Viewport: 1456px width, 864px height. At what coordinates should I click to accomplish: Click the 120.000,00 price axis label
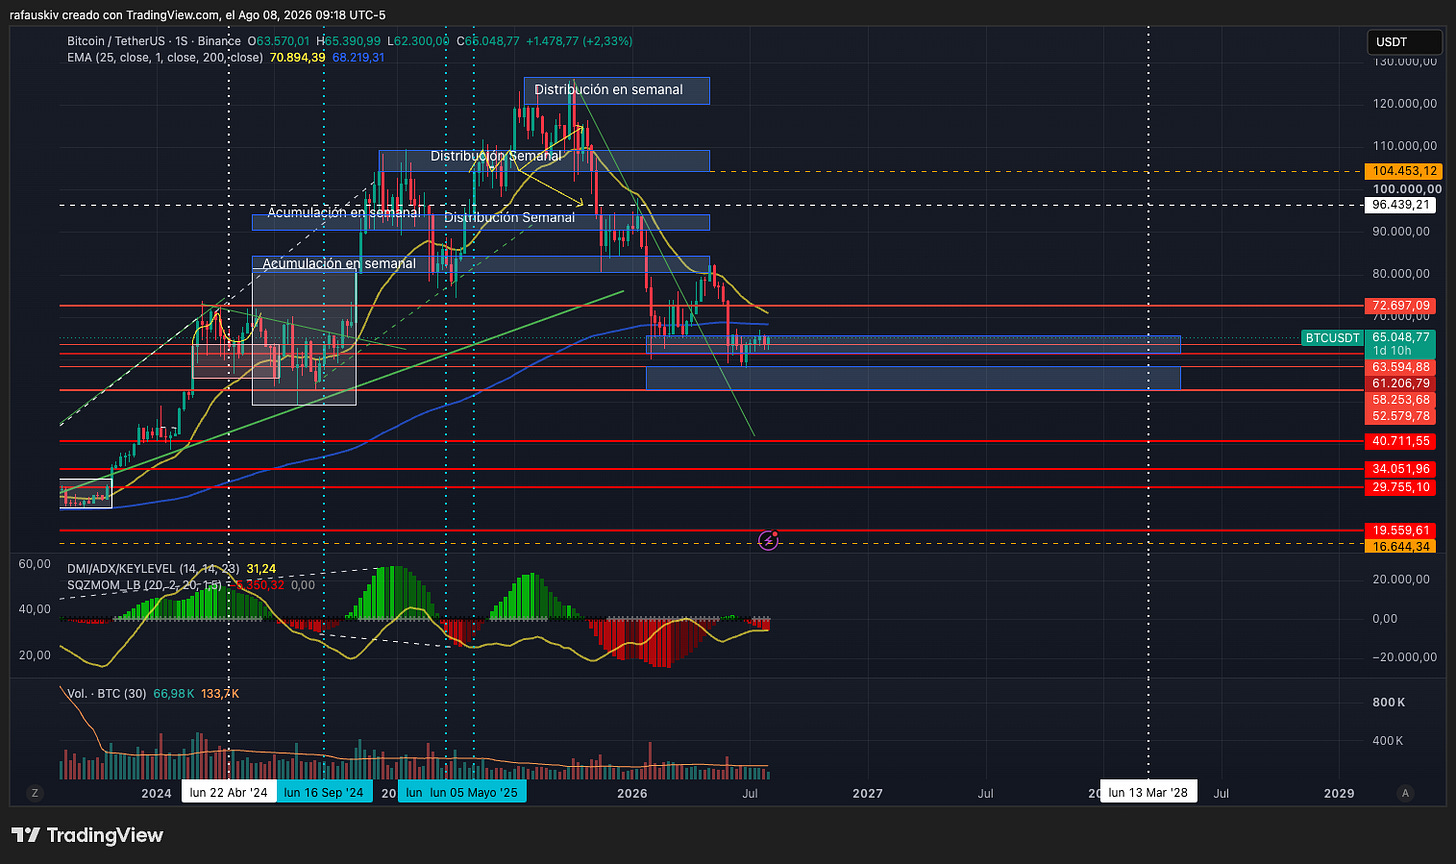coord(1406,103)
